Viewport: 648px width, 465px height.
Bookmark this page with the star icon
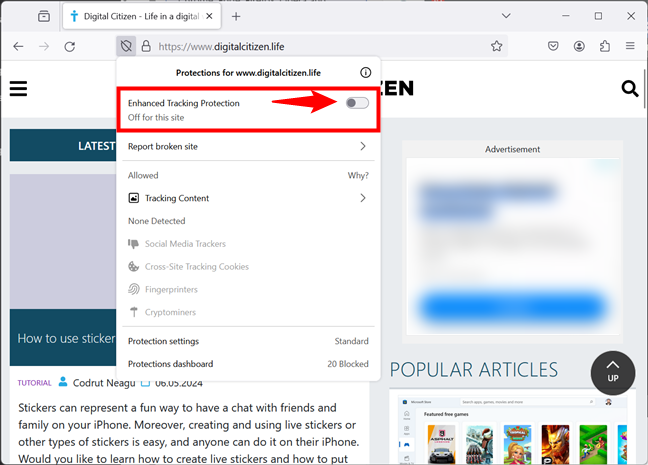(x=496, y=46)
